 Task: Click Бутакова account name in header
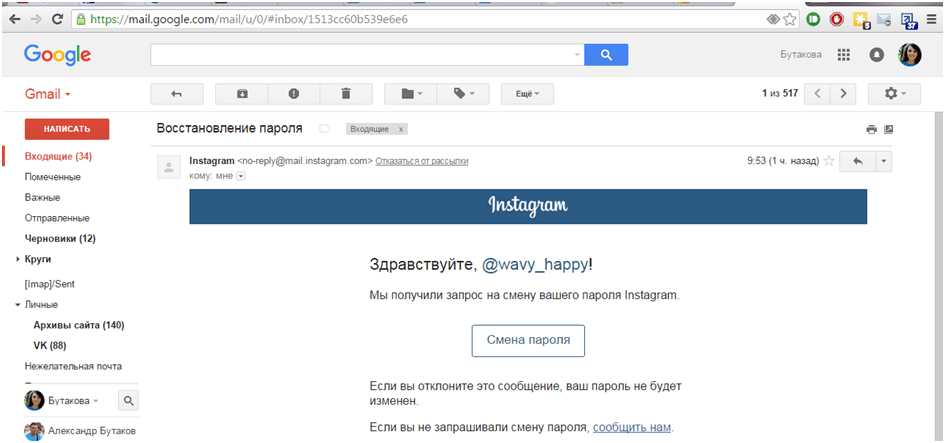[x=801, y=55]
